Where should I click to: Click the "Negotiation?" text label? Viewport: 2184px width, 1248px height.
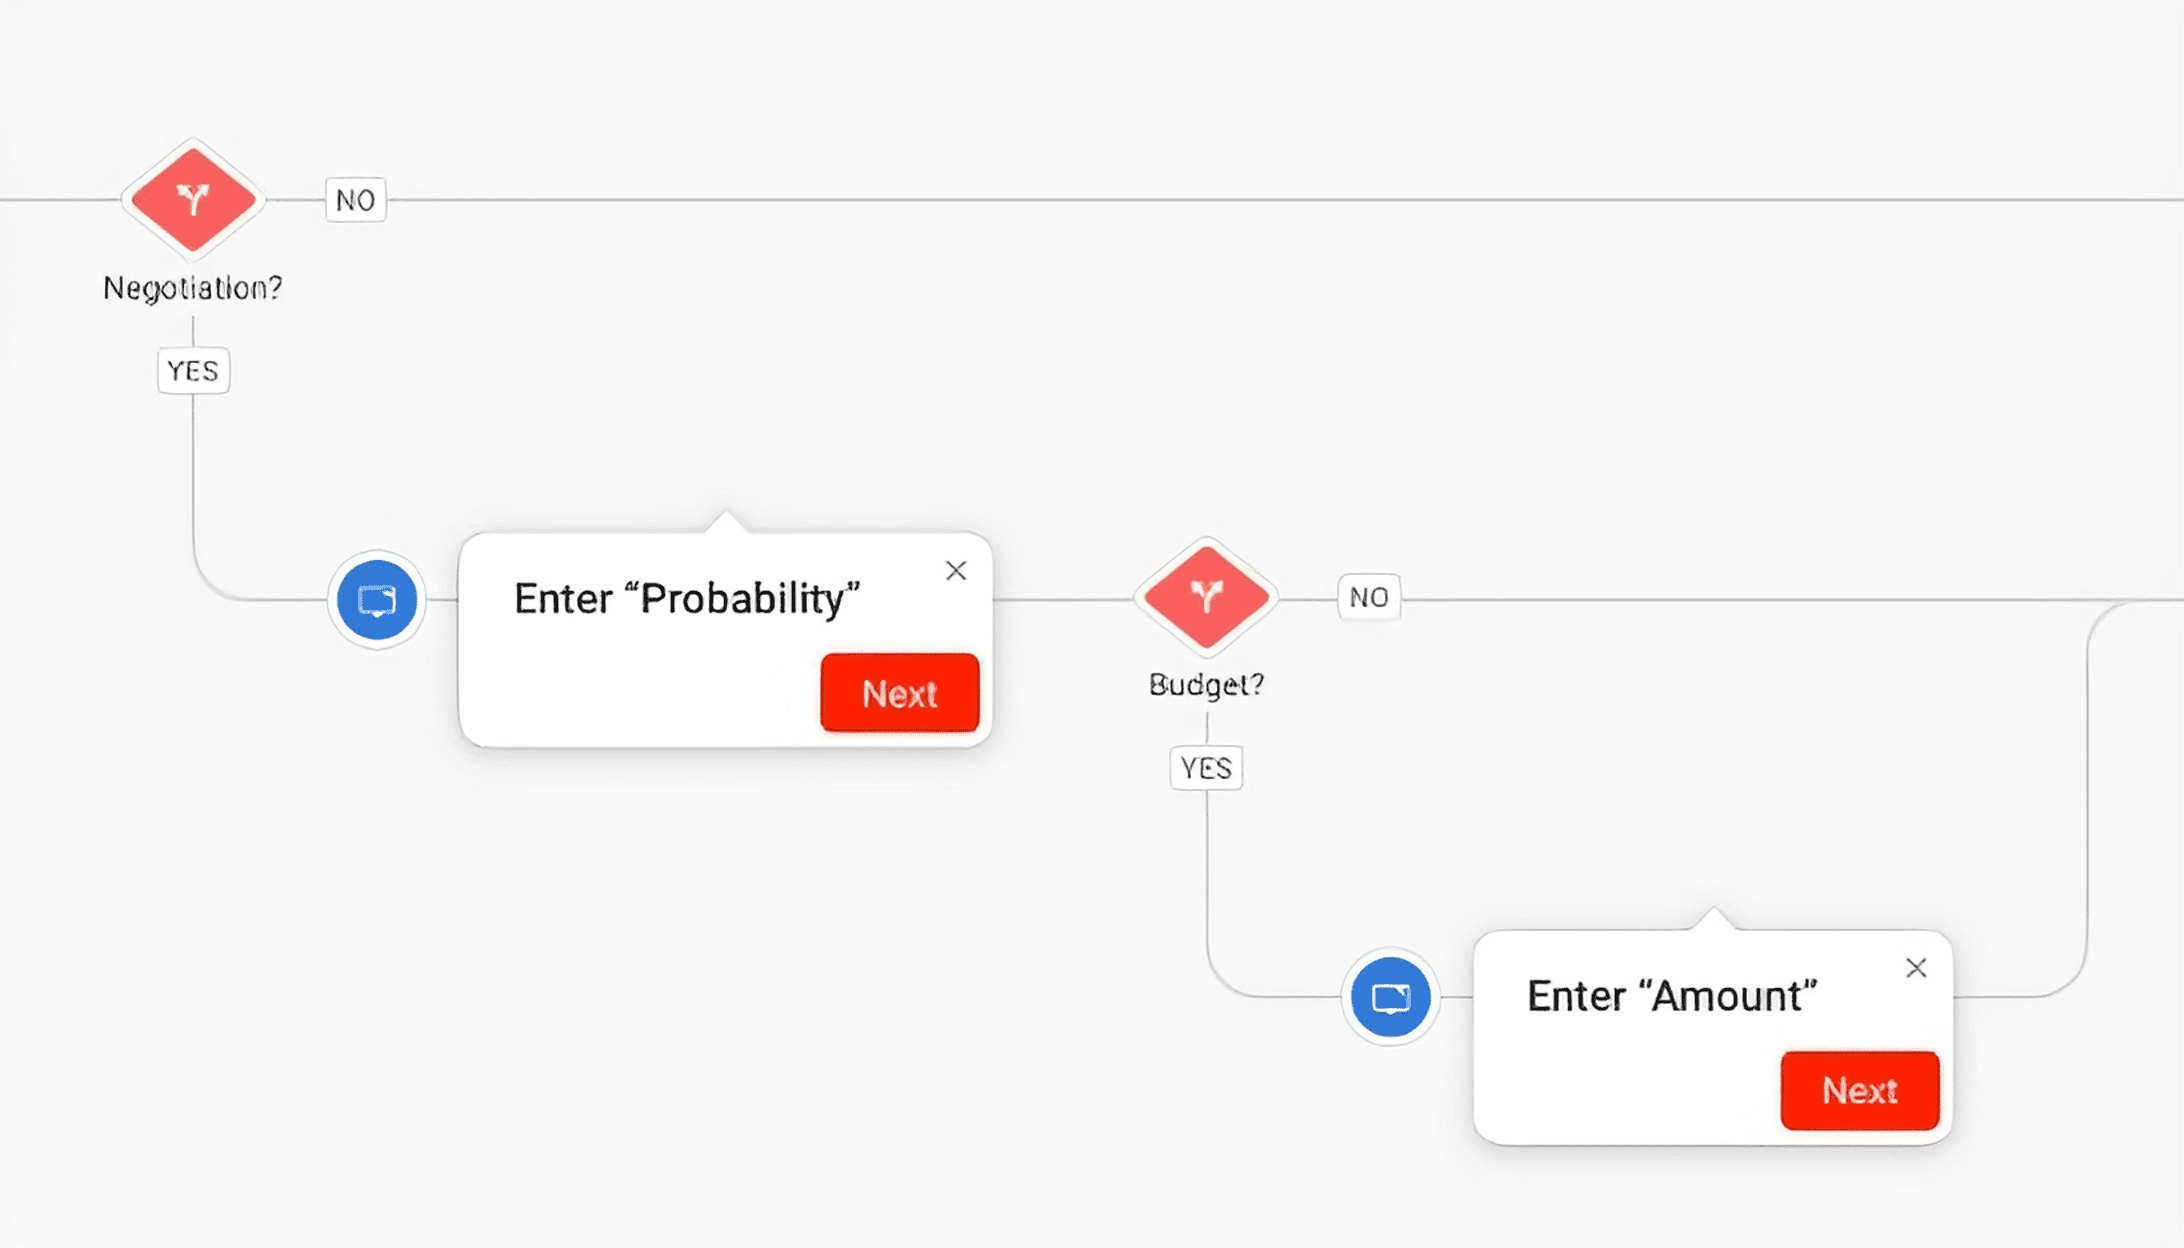point(193,288)
